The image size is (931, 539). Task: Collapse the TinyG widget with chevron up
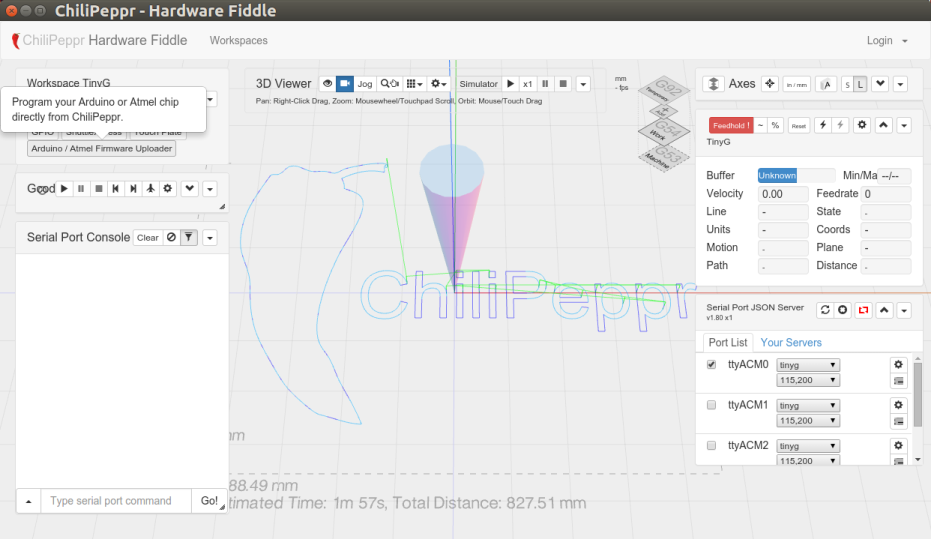tap(884, 125)
